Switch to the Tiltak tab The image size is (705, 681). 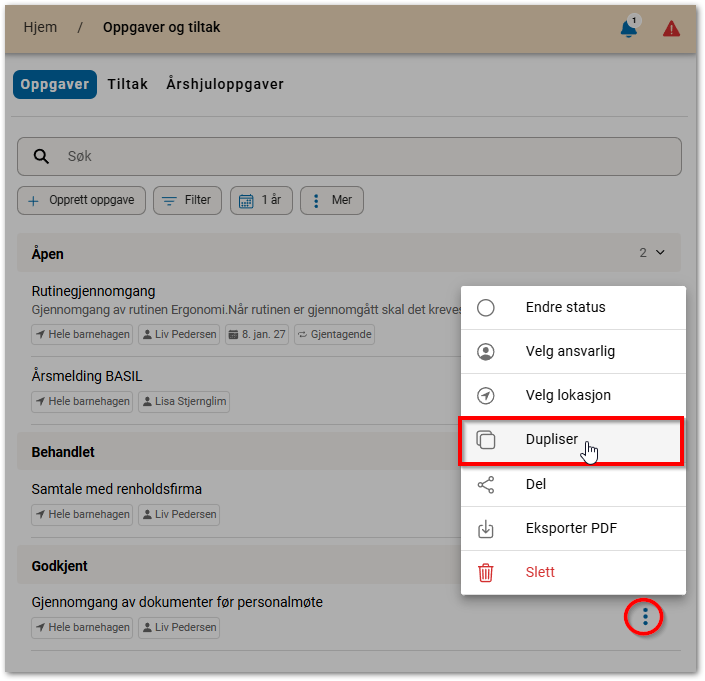(x=128, y=84)
